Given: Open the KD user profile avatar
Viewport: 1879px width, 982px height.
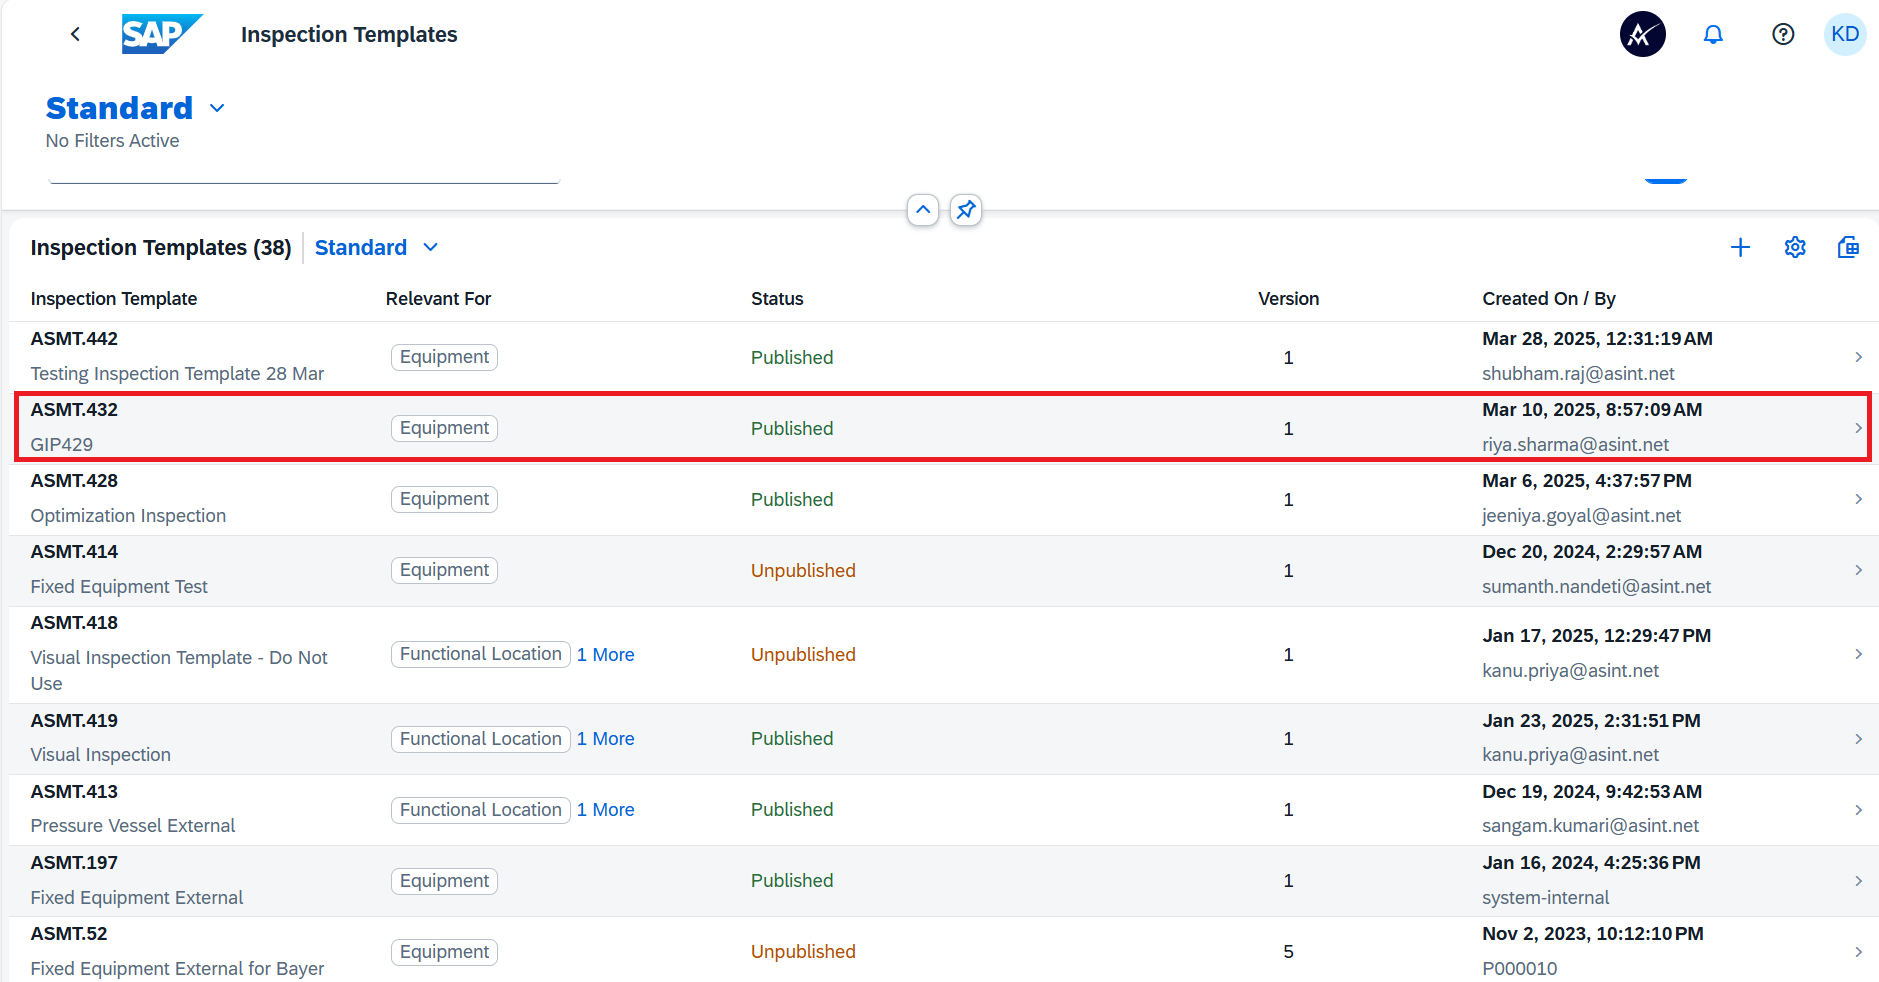Looking at the screenshot, I should (1845, 34).
